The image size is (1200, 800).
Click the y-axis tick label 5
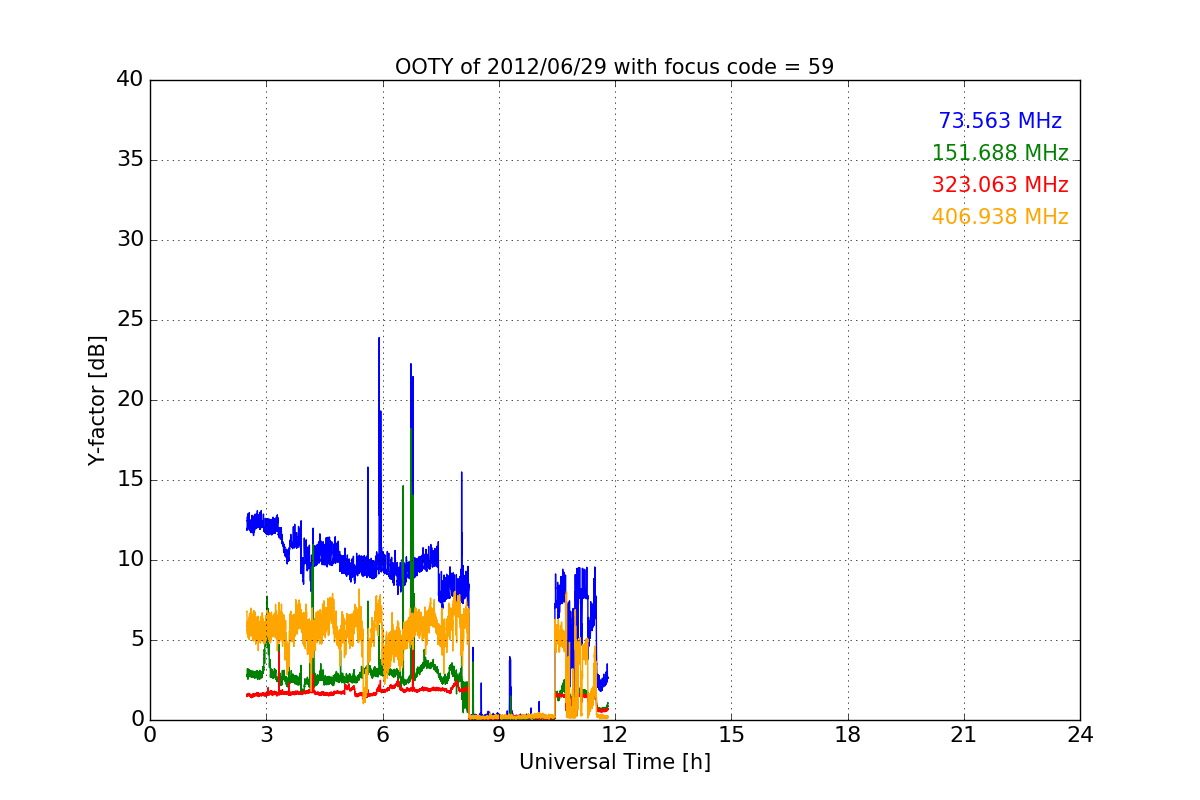[x=136, y=640]
